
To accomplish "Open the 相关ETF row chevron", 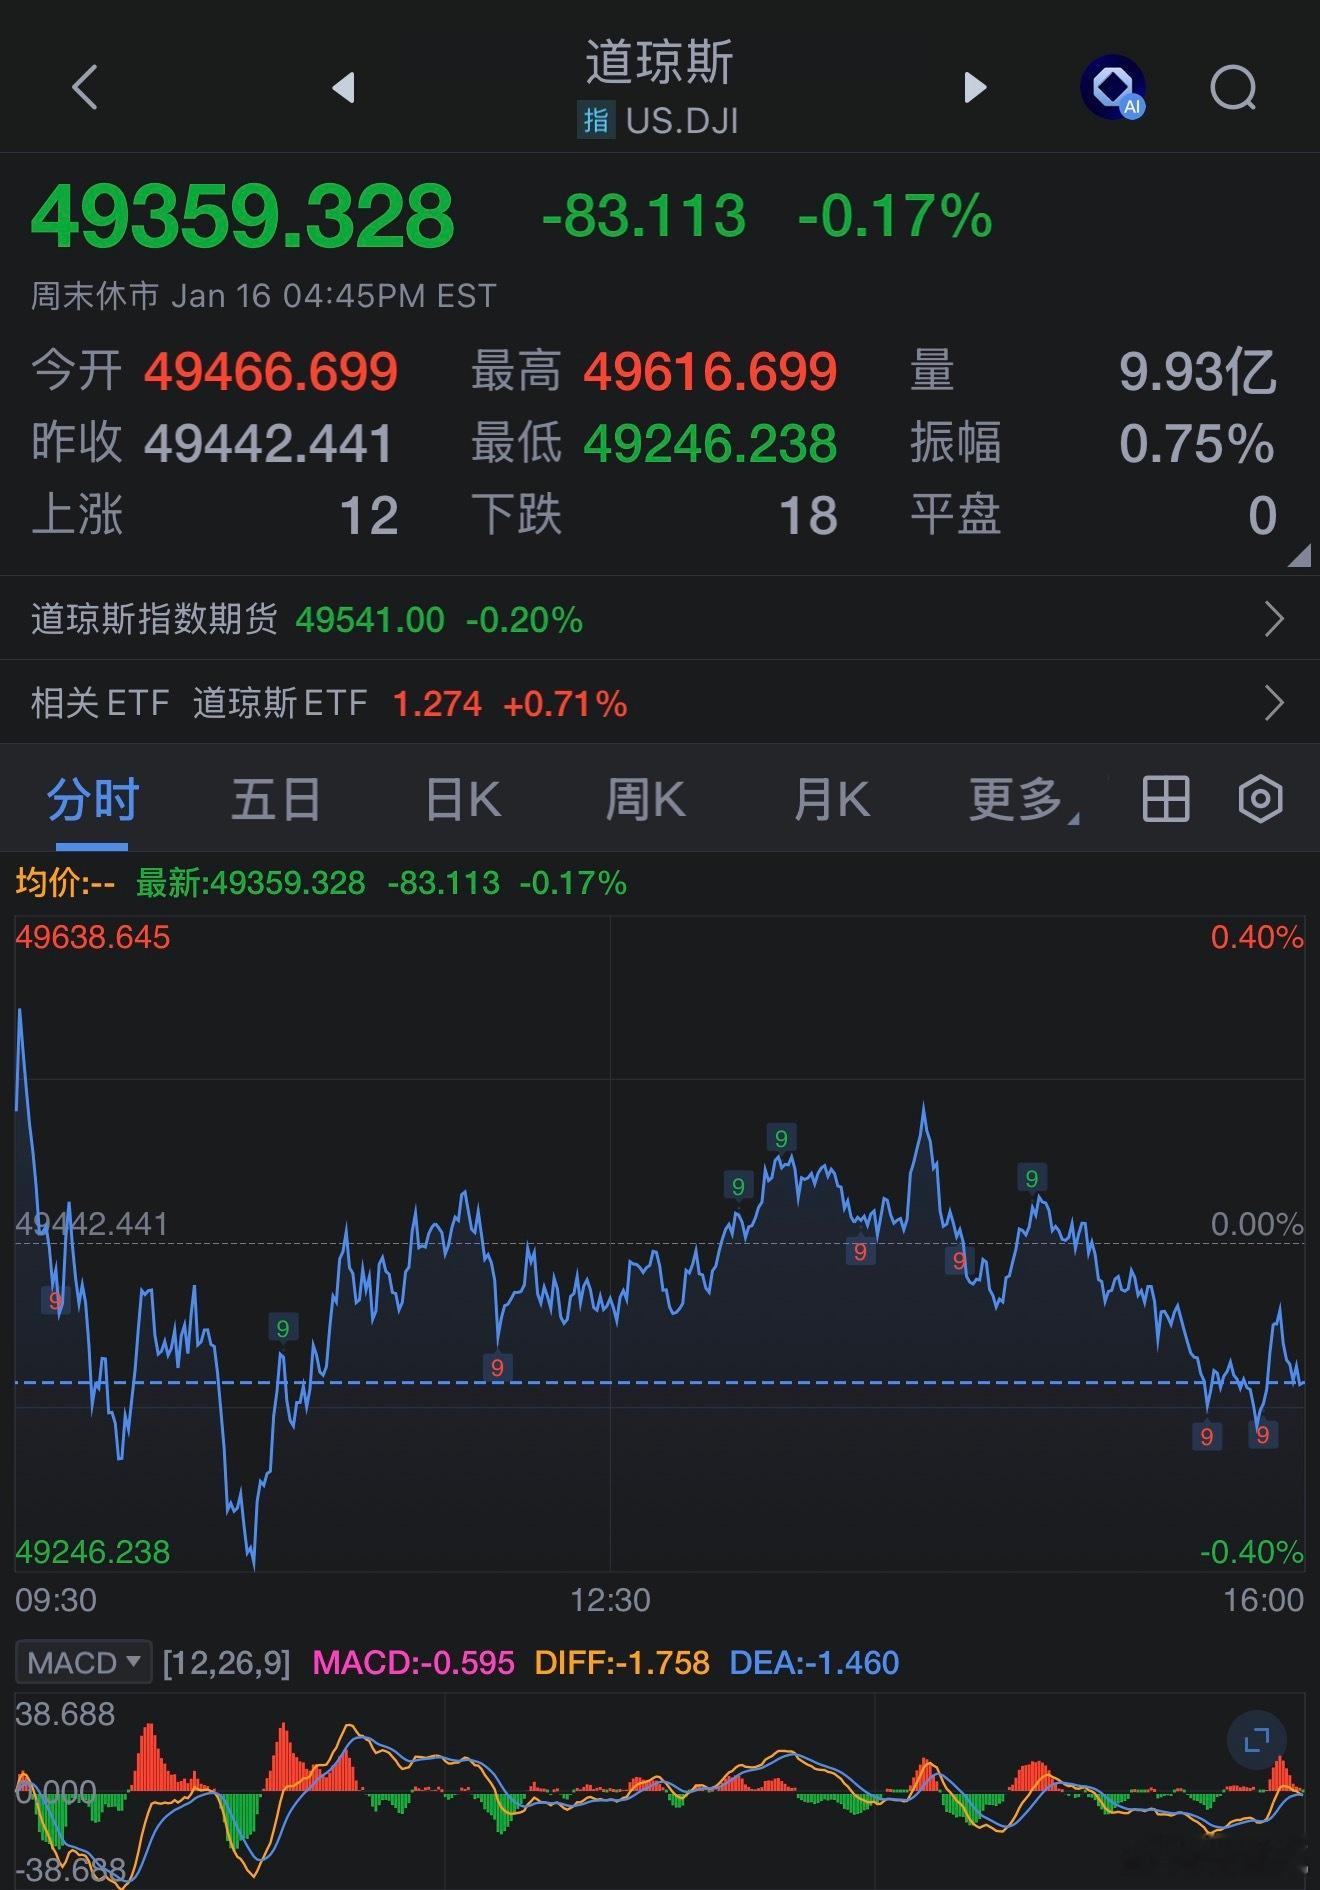I will 1274,703.
